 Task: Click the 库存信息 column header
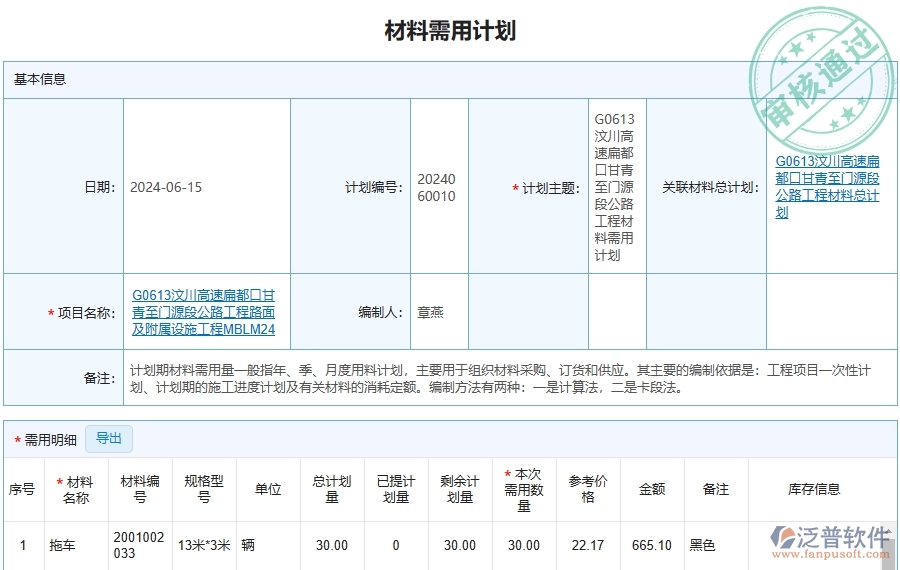coord(814,489)
